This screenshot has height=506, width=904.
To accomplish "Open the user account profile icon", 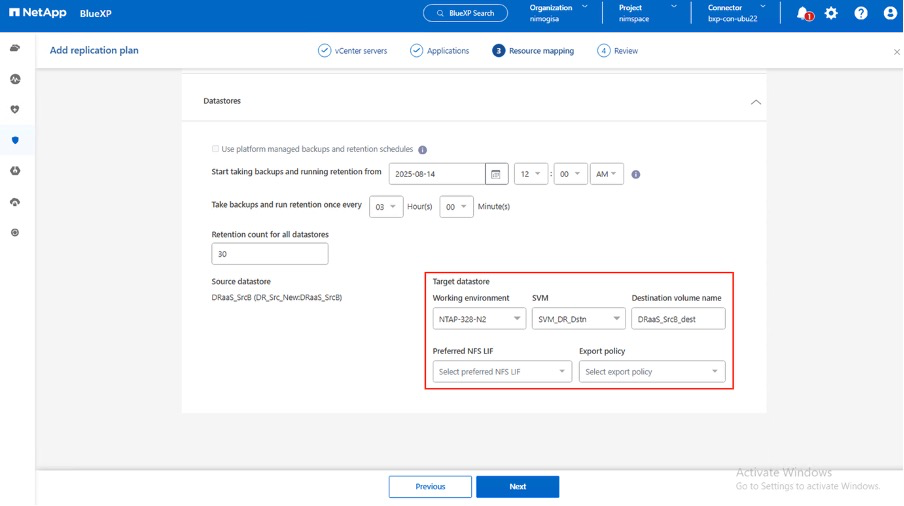I will pos(890,13).
